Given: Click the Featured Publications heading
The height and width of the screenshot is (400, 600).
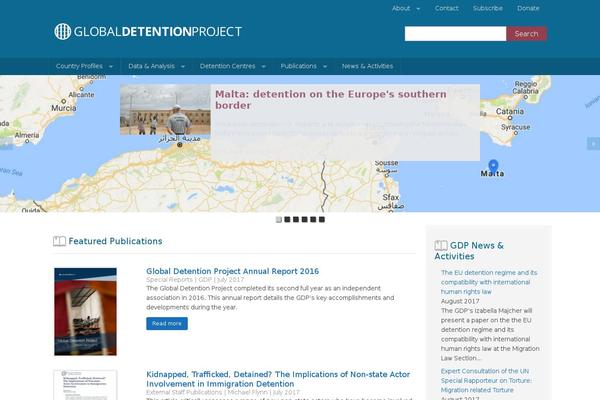Looking at the screenshot, I should [115, 241].
